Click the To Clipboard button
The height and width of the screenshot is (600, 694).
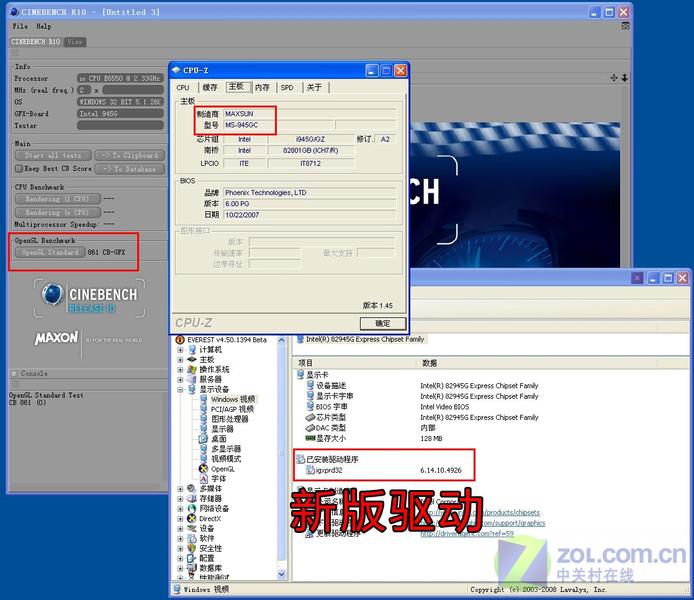point(129,155)
